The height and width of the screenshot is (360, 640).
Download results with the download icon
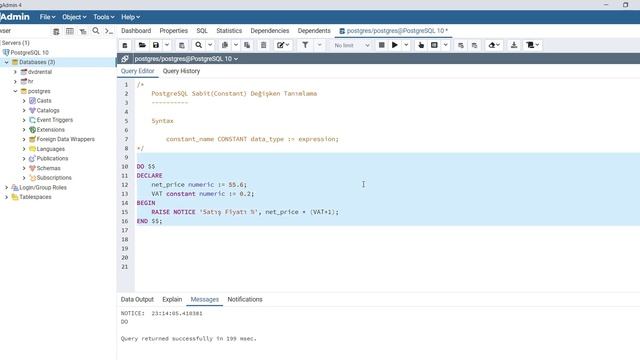pyautogui.click(x=514, y=45)
